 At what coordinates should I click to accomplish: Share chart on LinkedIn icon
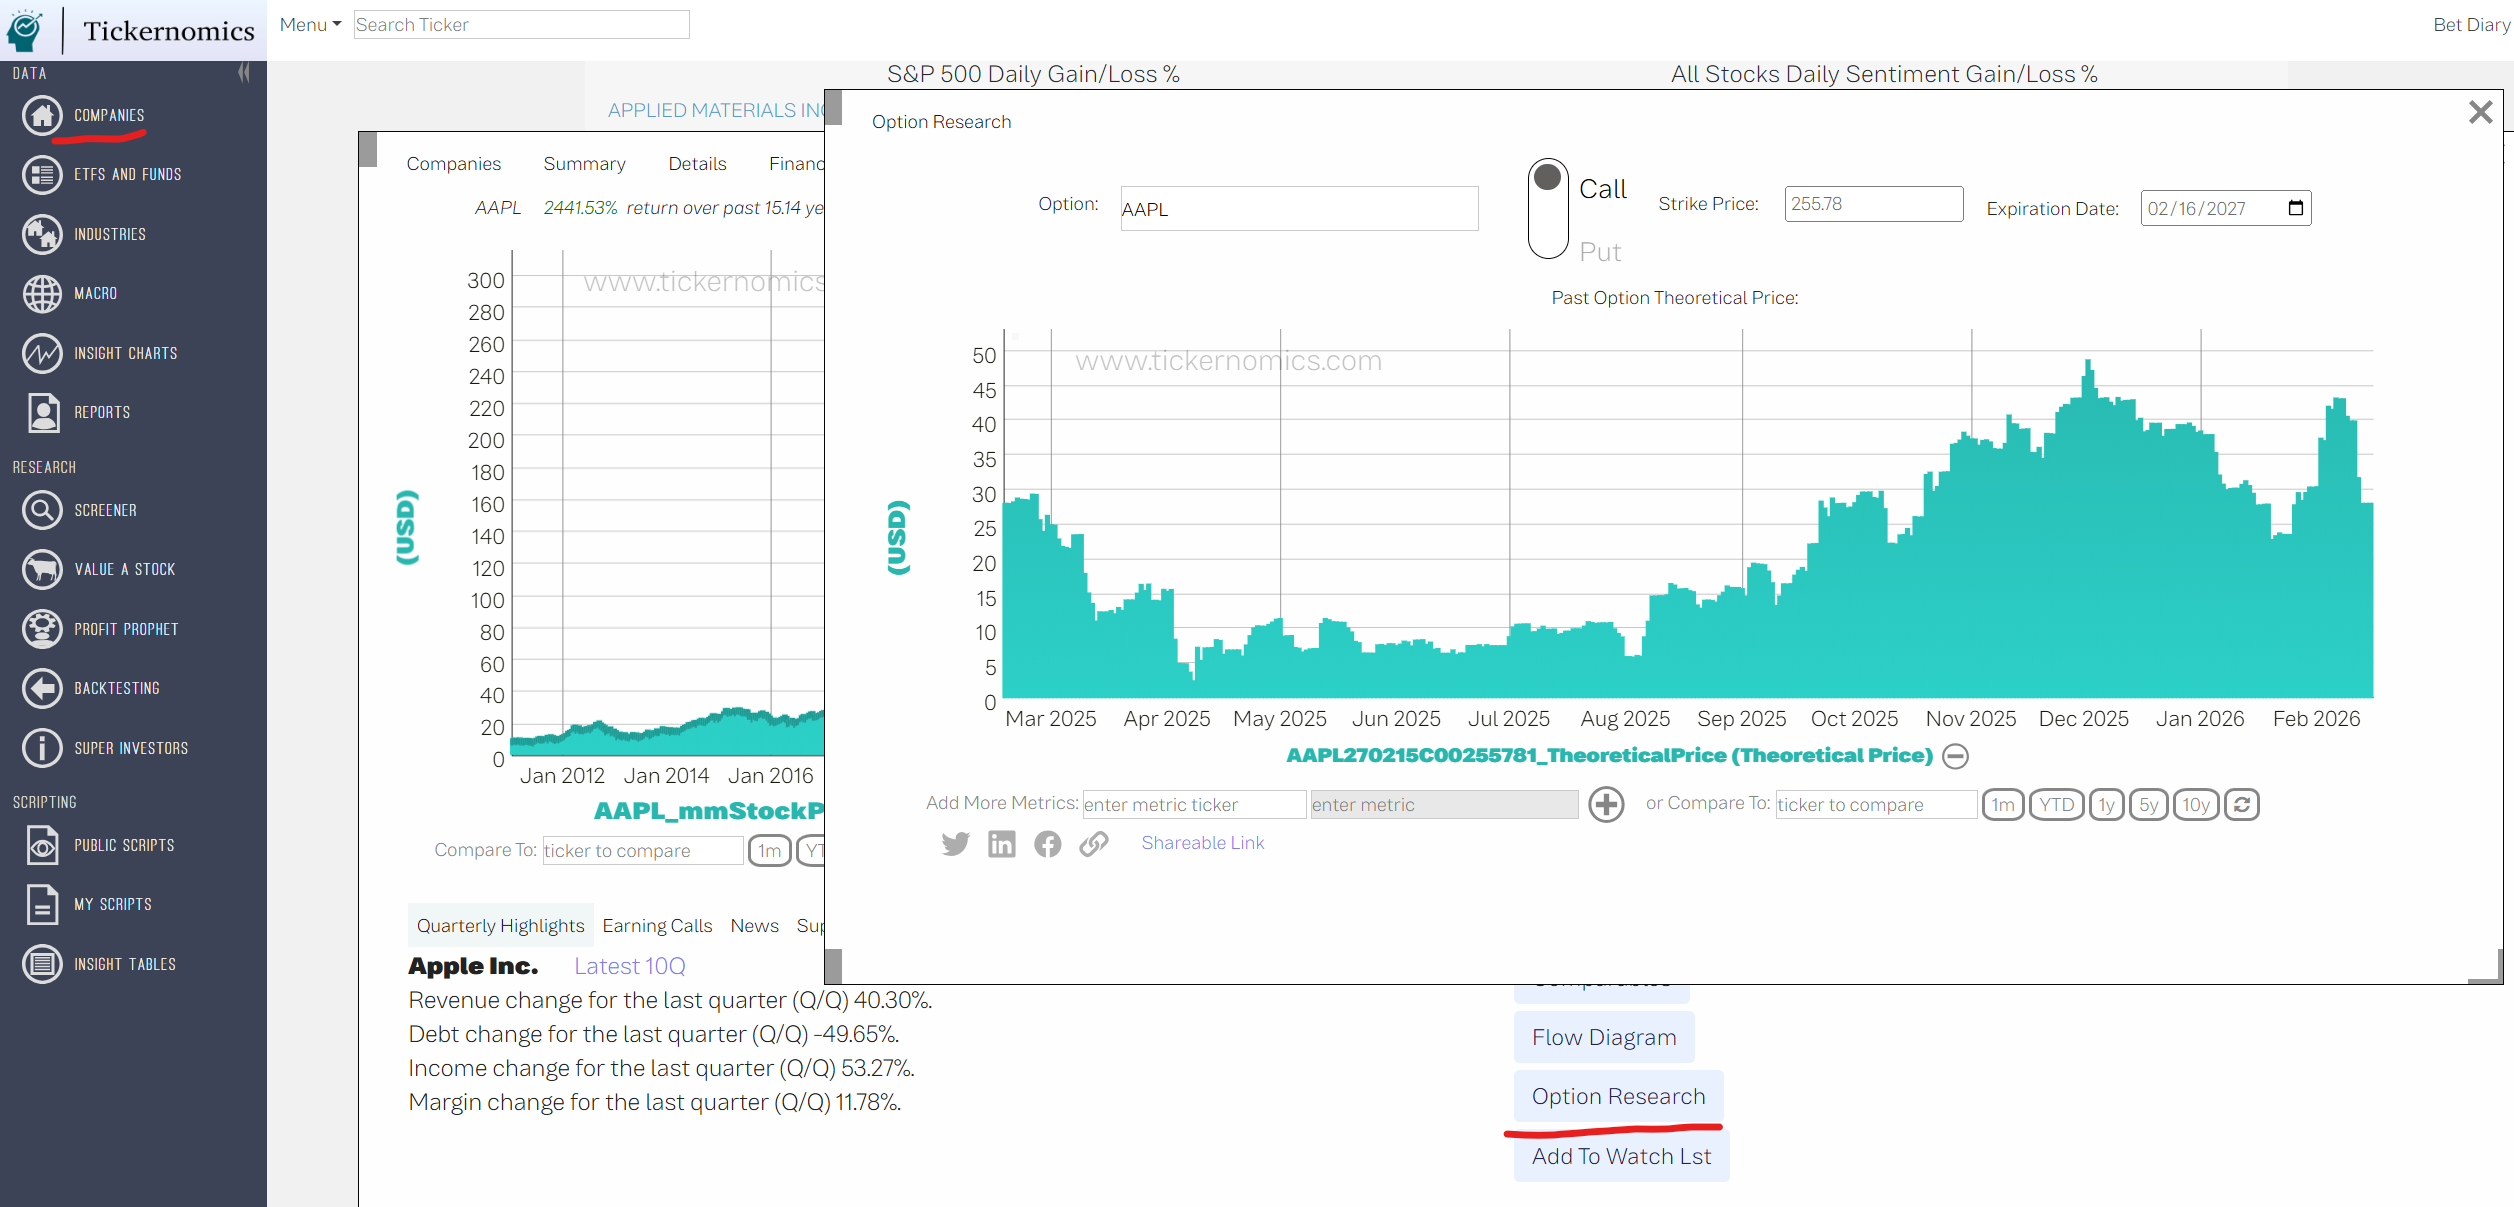click(x=1001, y=844)
